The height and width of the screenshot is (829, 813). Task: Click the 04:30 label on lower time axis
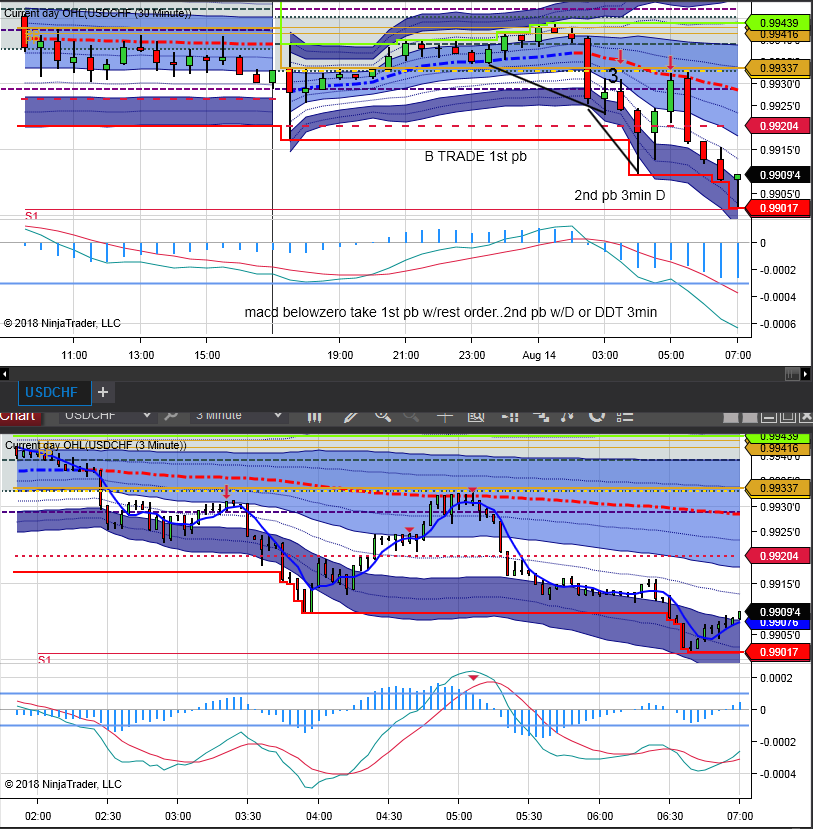pos(389,816)
